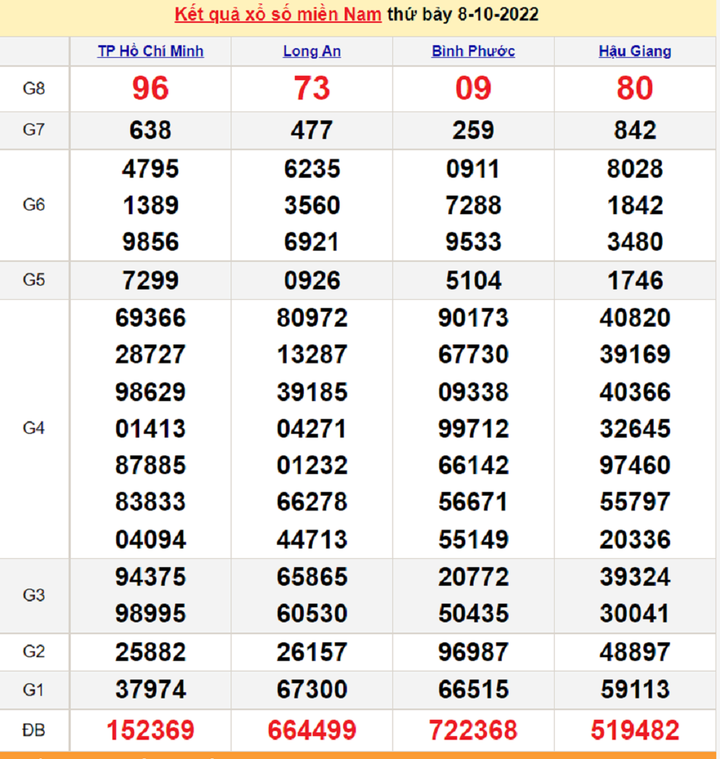Open the TP Hồ Chí Minh province link
The width and height of the screenshot is (720, 759).
pyautogui.click(x=150, y=51)
